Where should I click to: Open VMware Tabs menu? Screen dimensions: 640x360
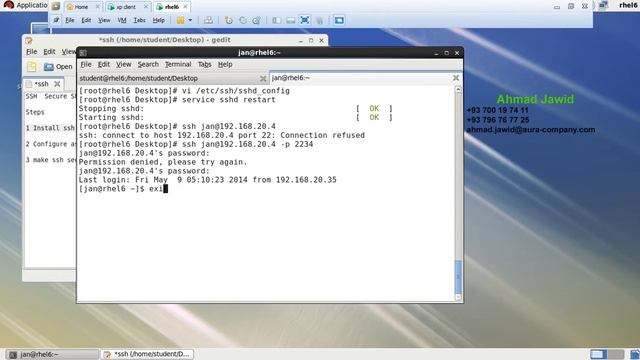click(x=140, y=20)
